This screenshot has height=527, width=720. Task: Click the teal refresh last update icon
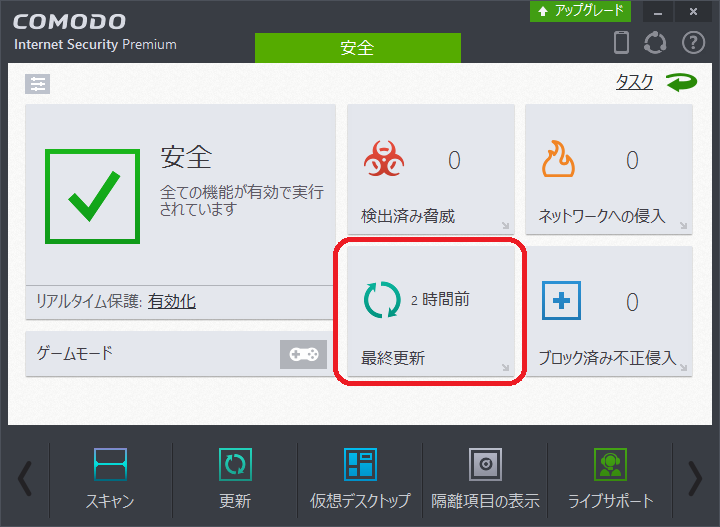click(382, 300)
